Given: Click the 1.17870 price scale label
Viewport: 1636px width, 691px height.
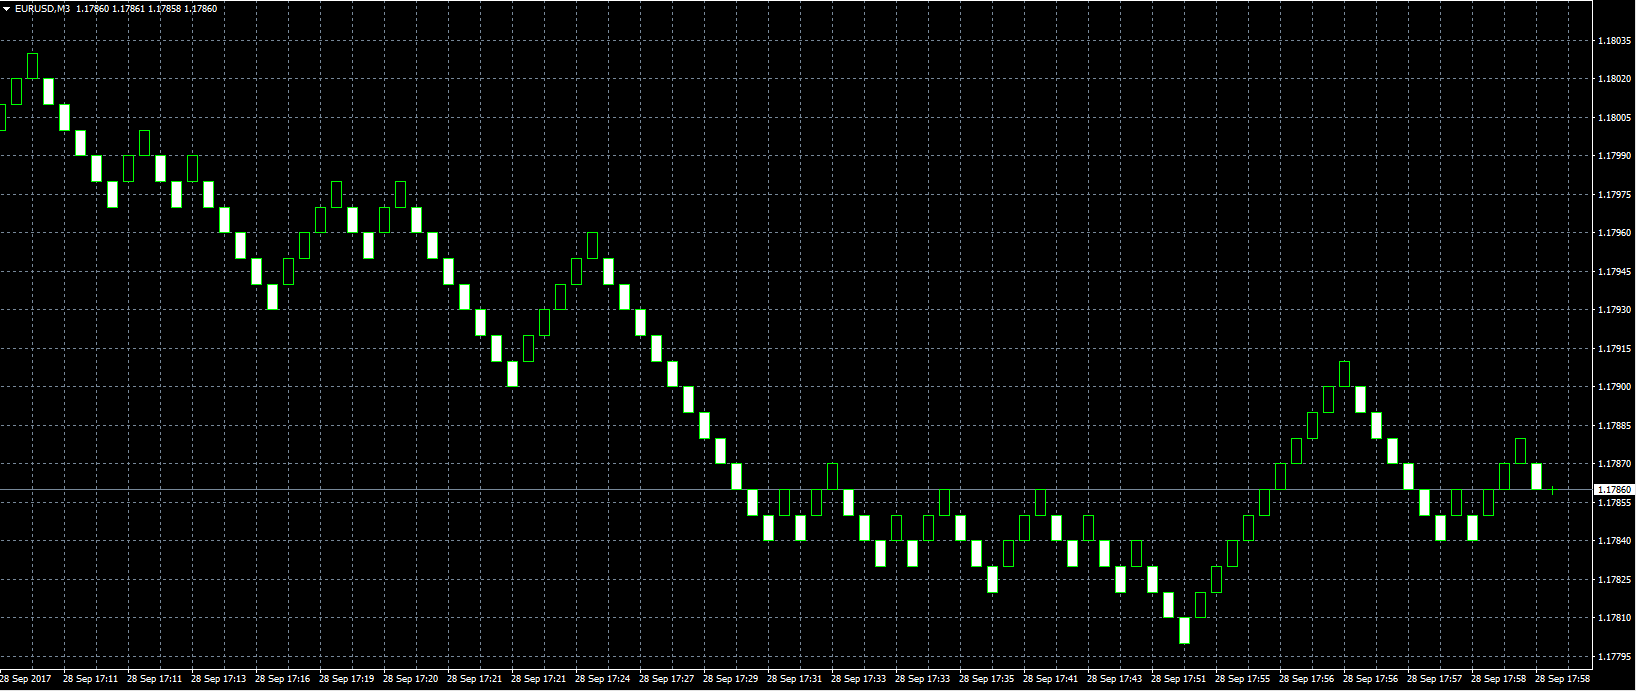Looking at the screenshot, I should click(x=1615, y=464).
